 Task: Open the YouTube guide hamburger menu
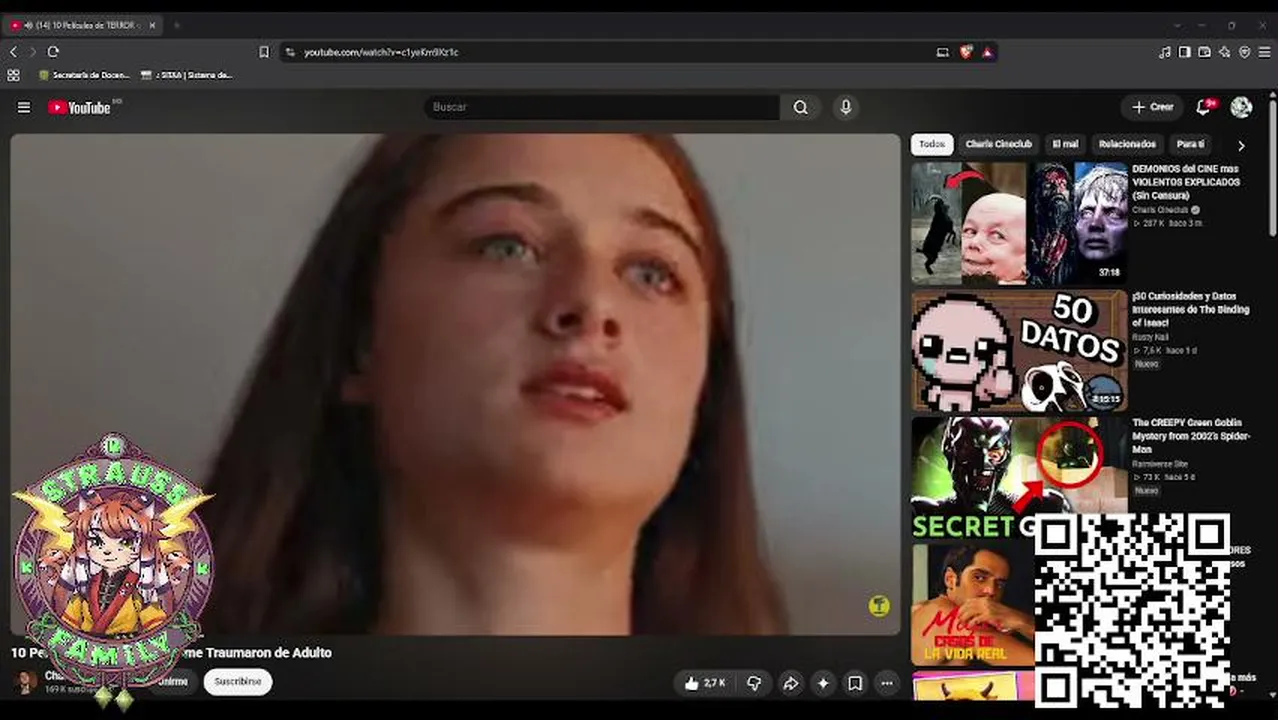click(24, 107)
